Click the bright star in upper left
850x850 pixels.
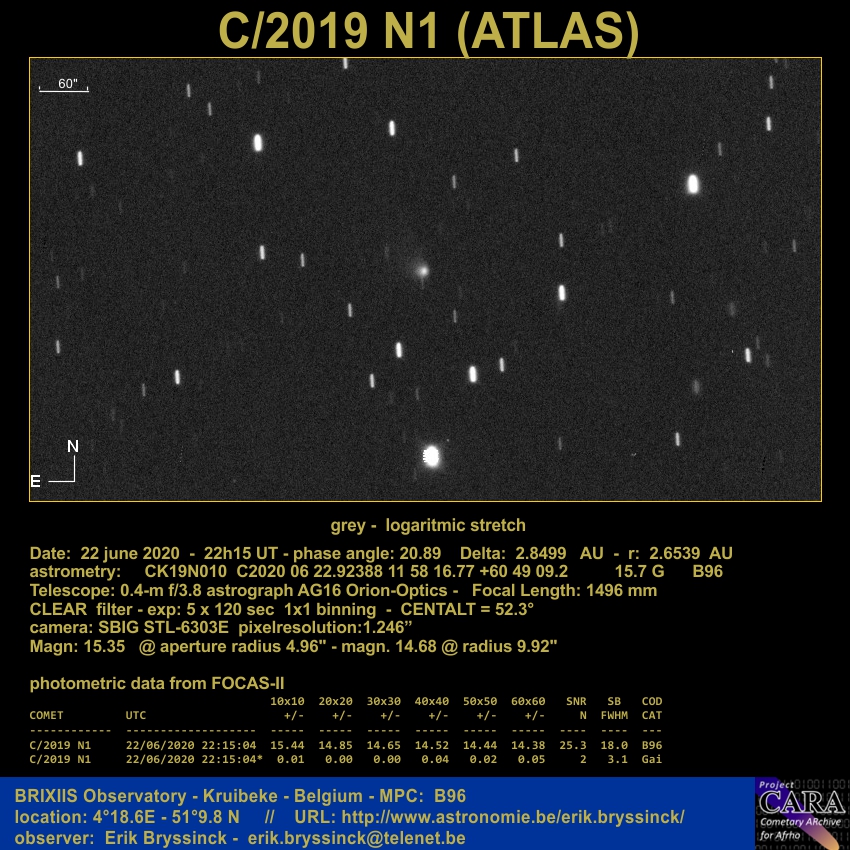[x=257, y=143]
